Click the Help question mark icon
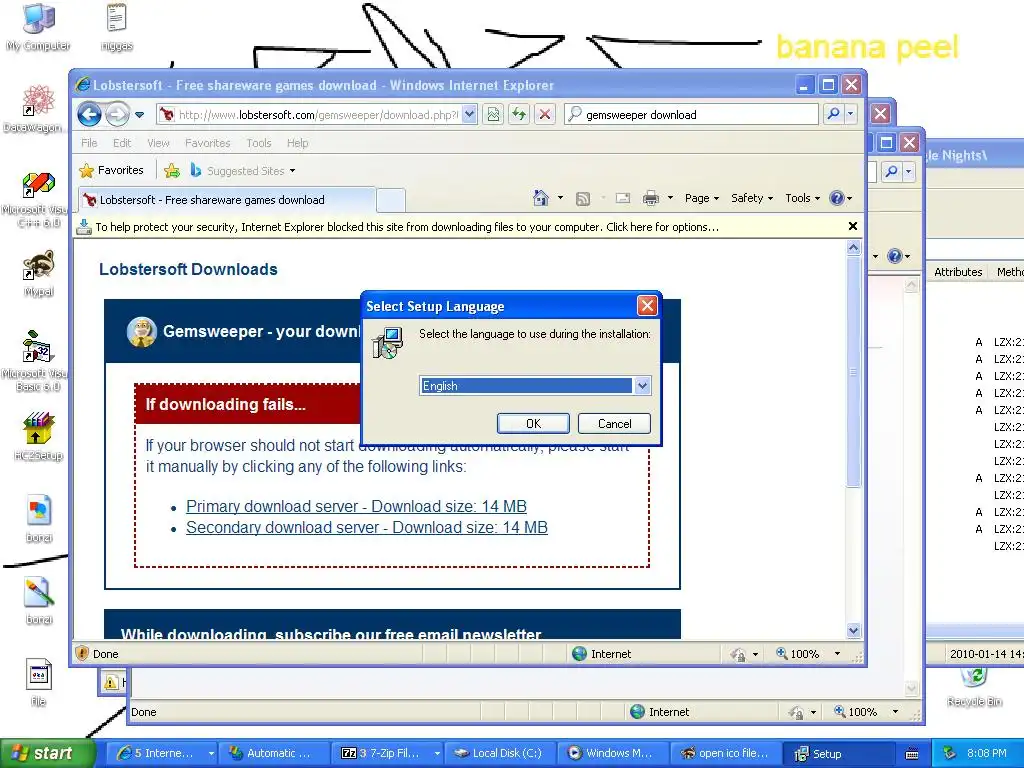Image resolution: width=1024 pixels, height=768 pixels. pos(837,198)
